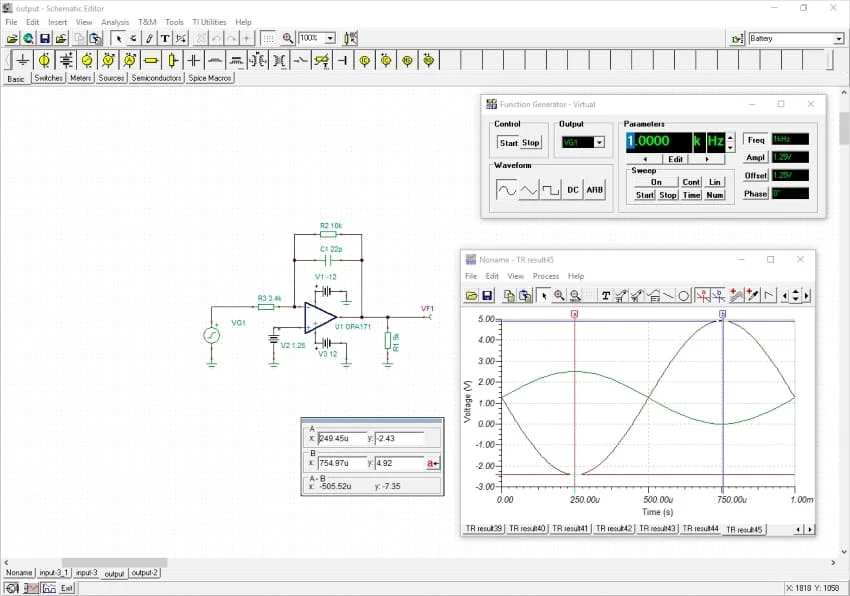
Task: Toggle the Lin sweep mode button
Action: (715, 182)
